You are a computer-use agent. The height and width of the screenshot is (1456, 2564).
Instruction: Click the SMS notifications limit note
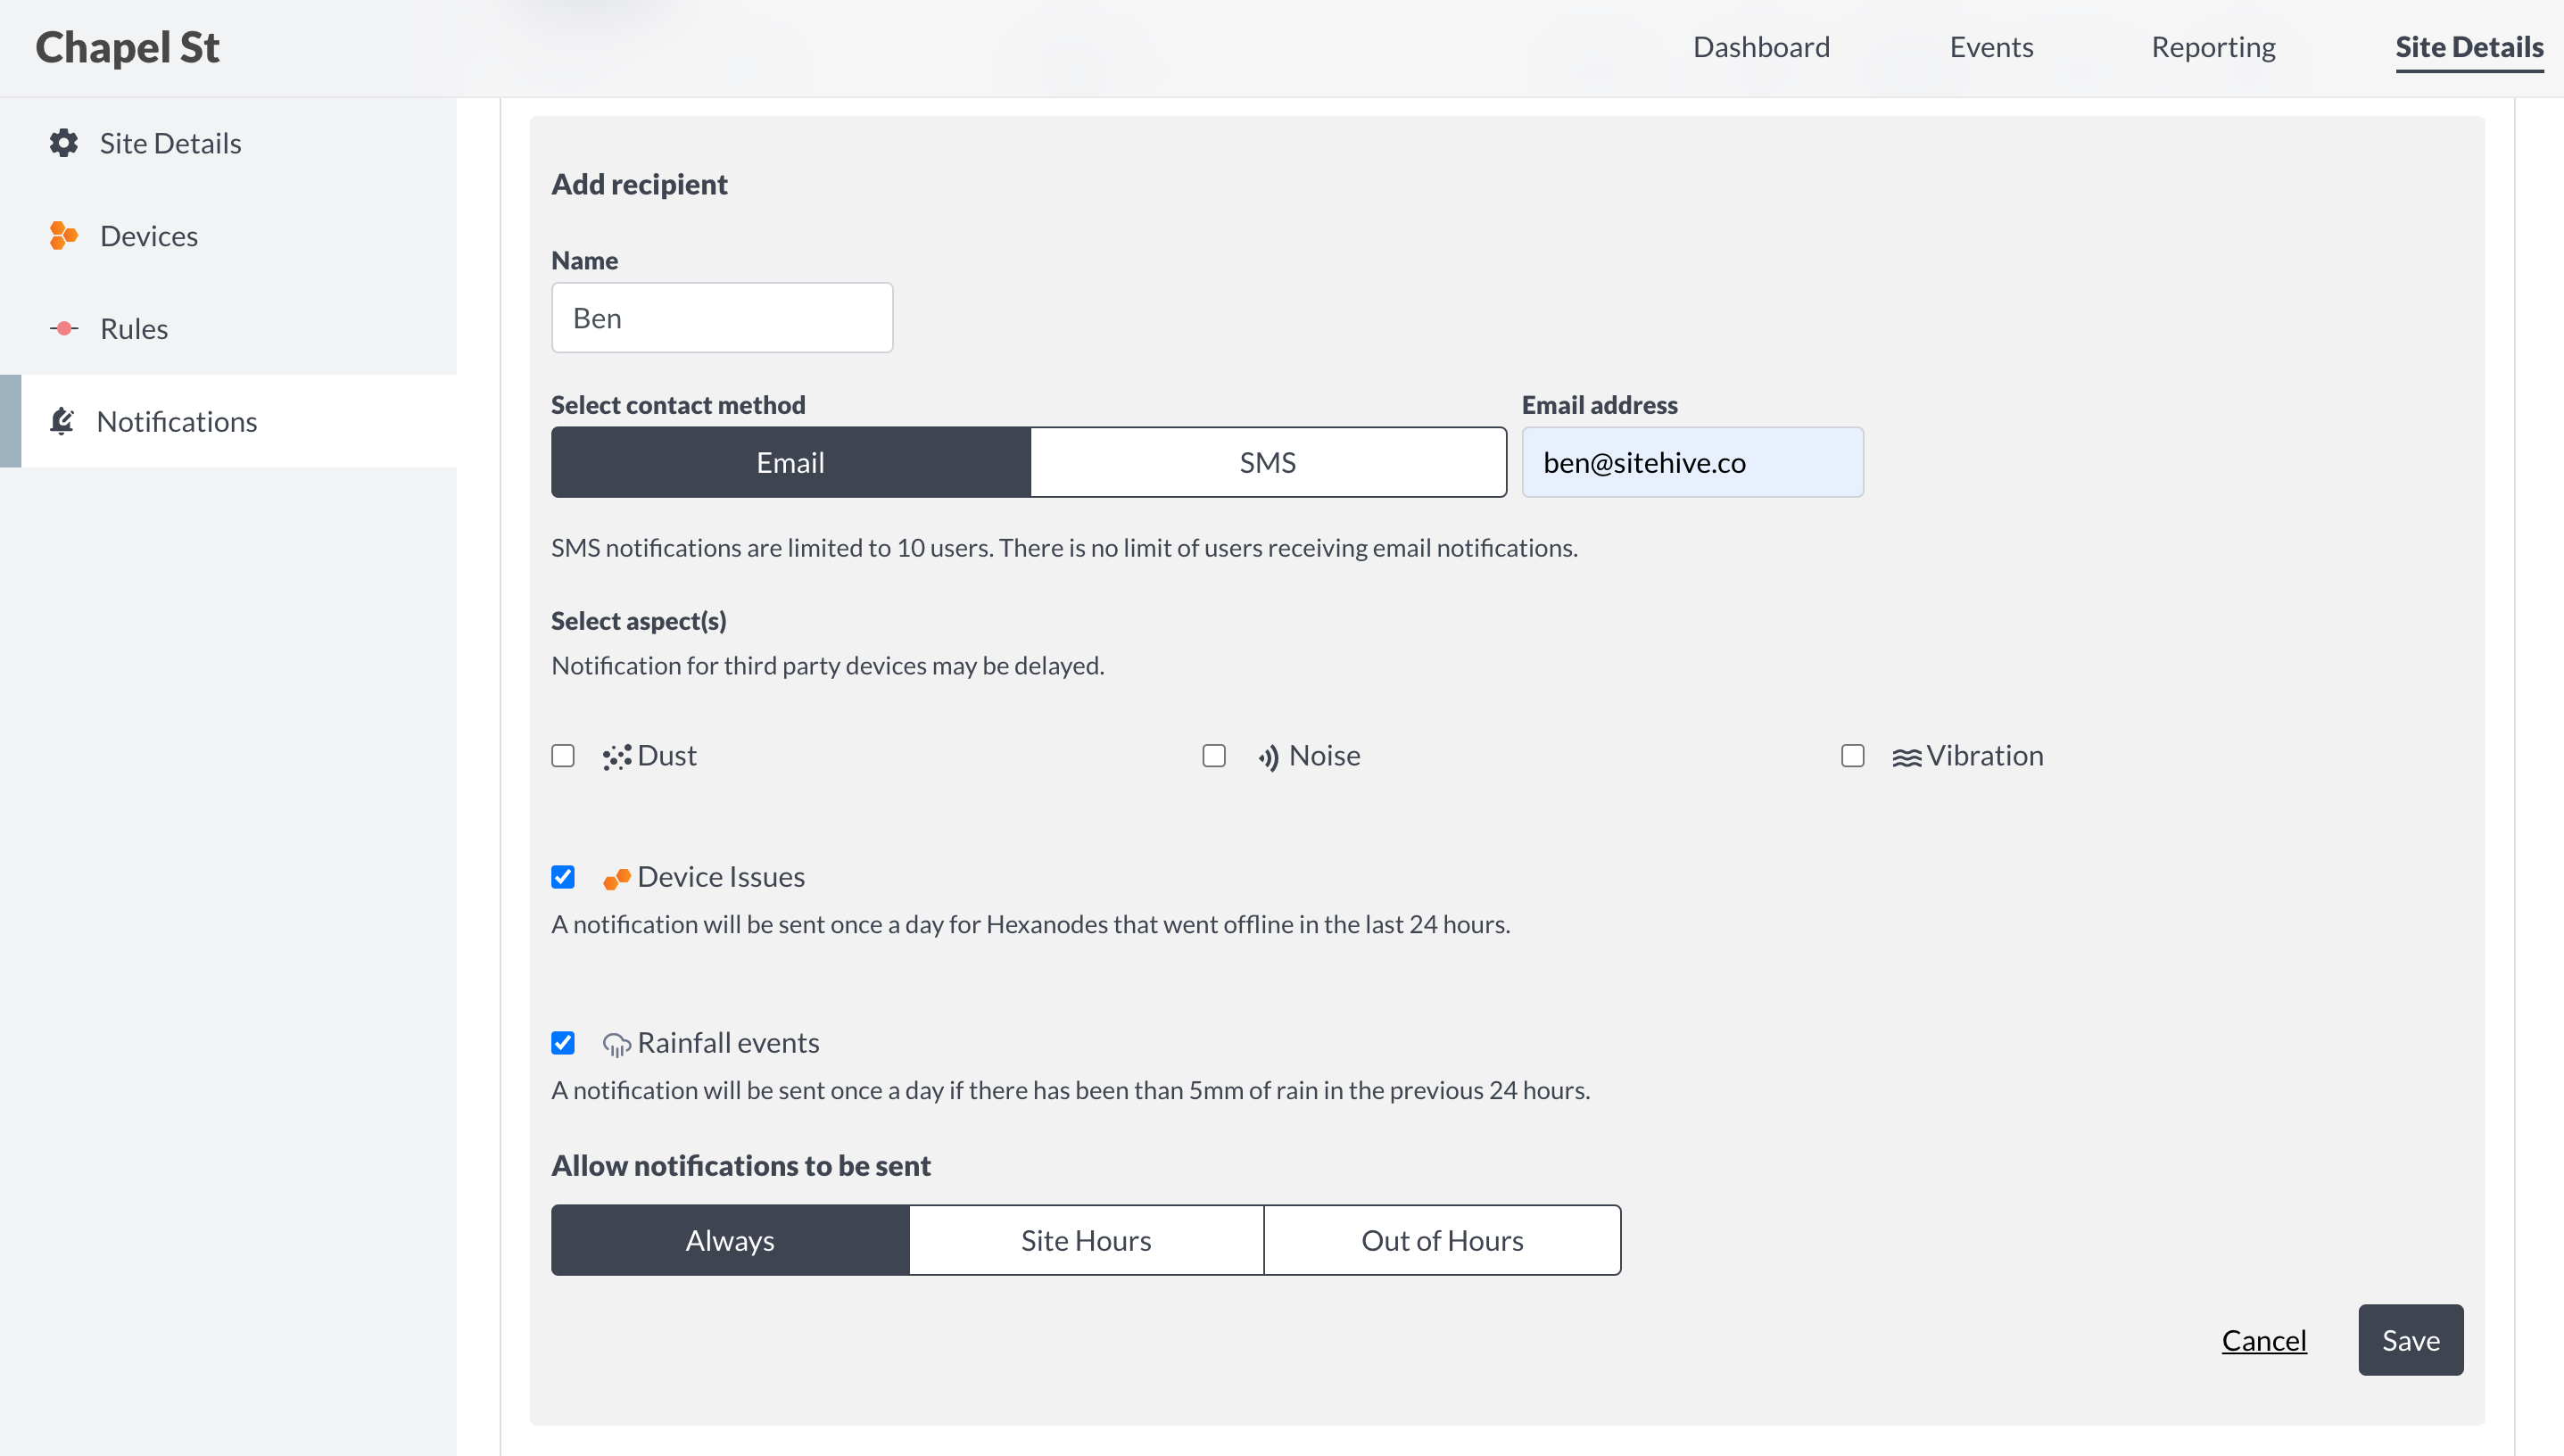[1064, 548]
